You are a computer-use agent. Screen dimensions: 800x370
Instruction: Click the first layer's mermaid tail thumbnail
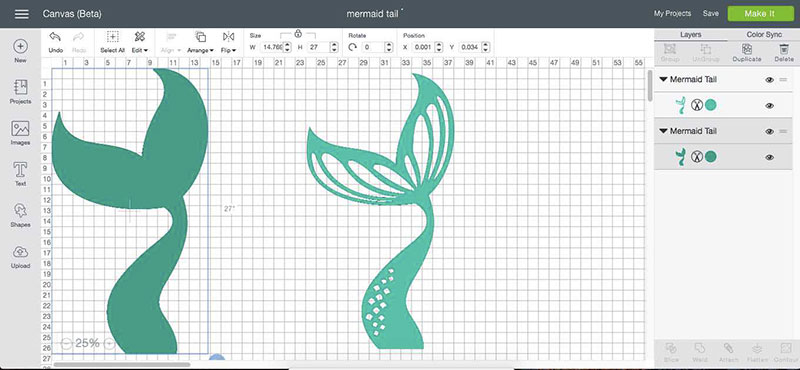(x=680, y=106)
